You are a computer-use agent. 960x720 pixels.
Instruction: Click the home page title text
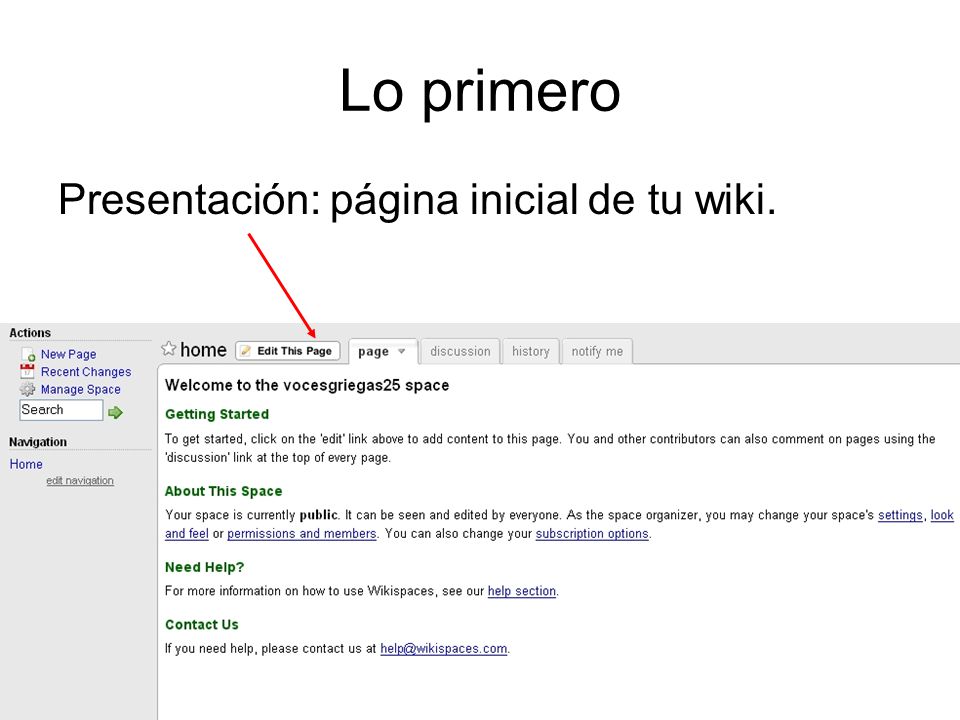click(x=203, y=350)
